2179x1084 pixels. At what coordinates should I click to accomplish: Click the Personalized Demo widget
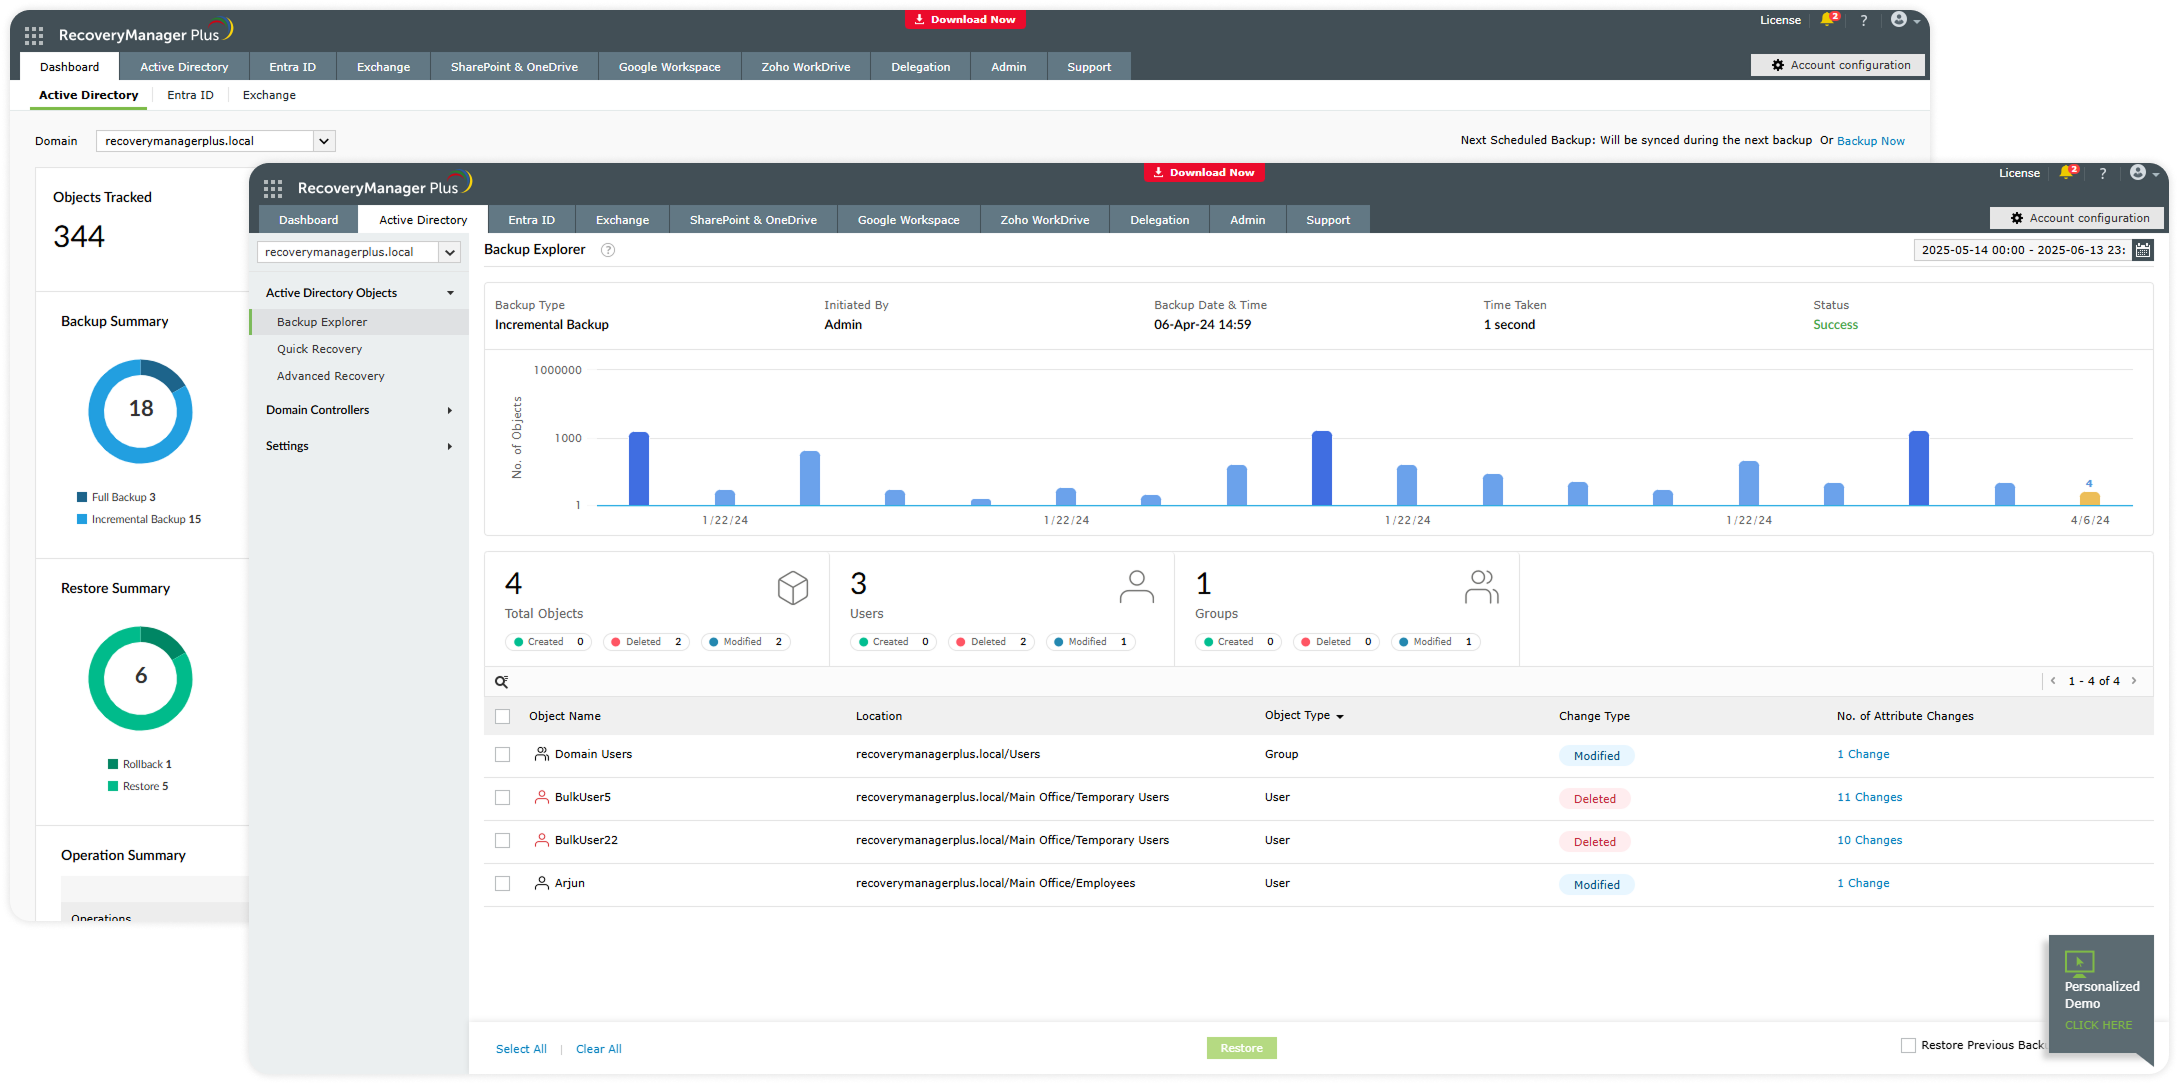2098,995
